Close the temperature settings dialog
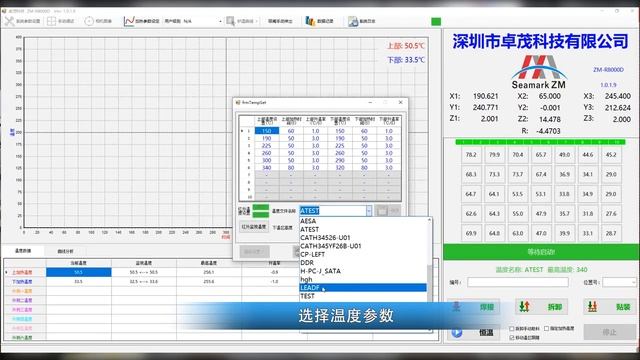 (400, 102)
